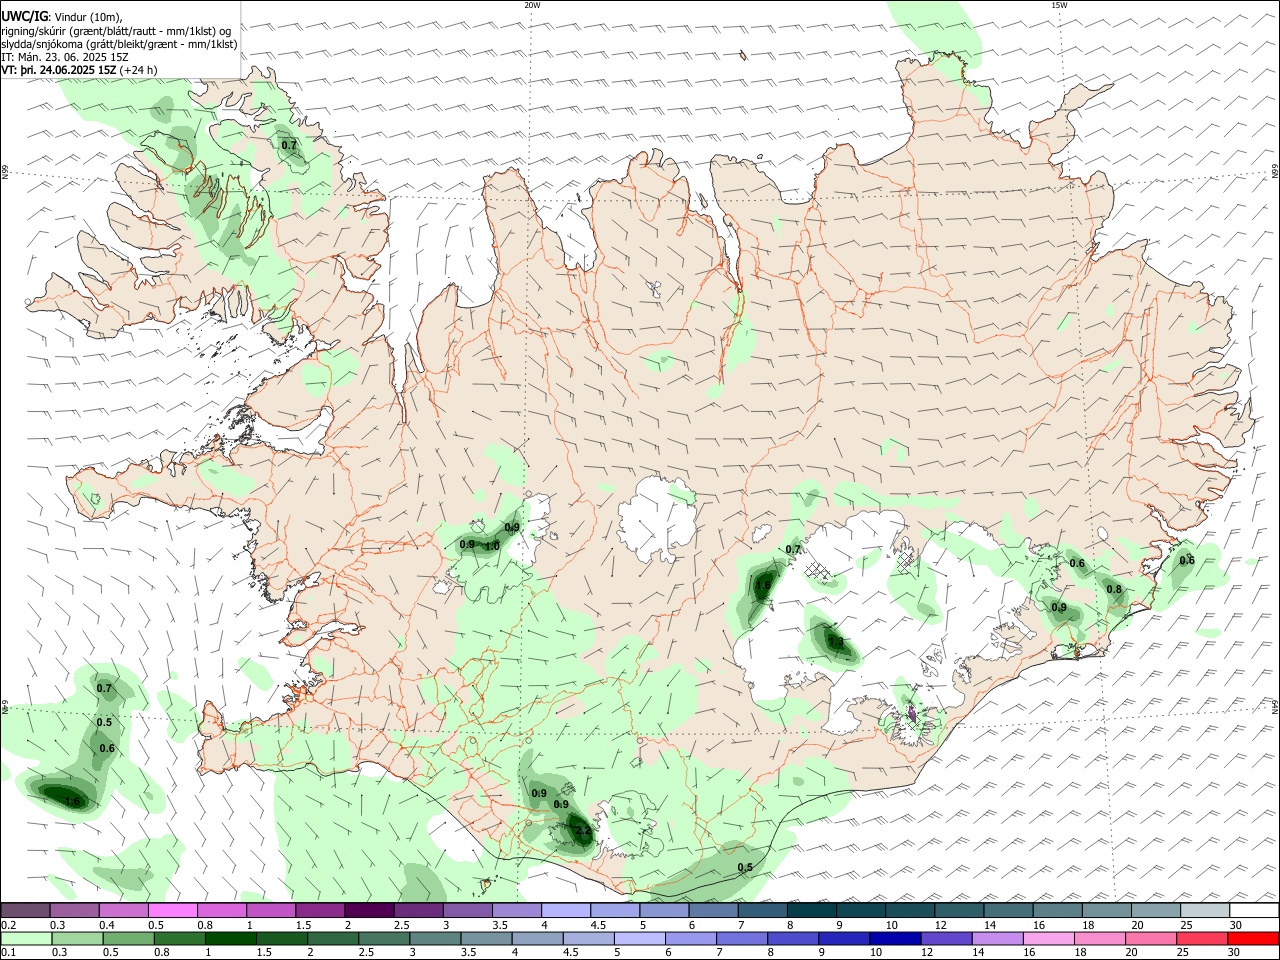The image size is (1280, 960).
Task: Pick the medium green 0.5 swatch in lower legend row
Action: 128,939
